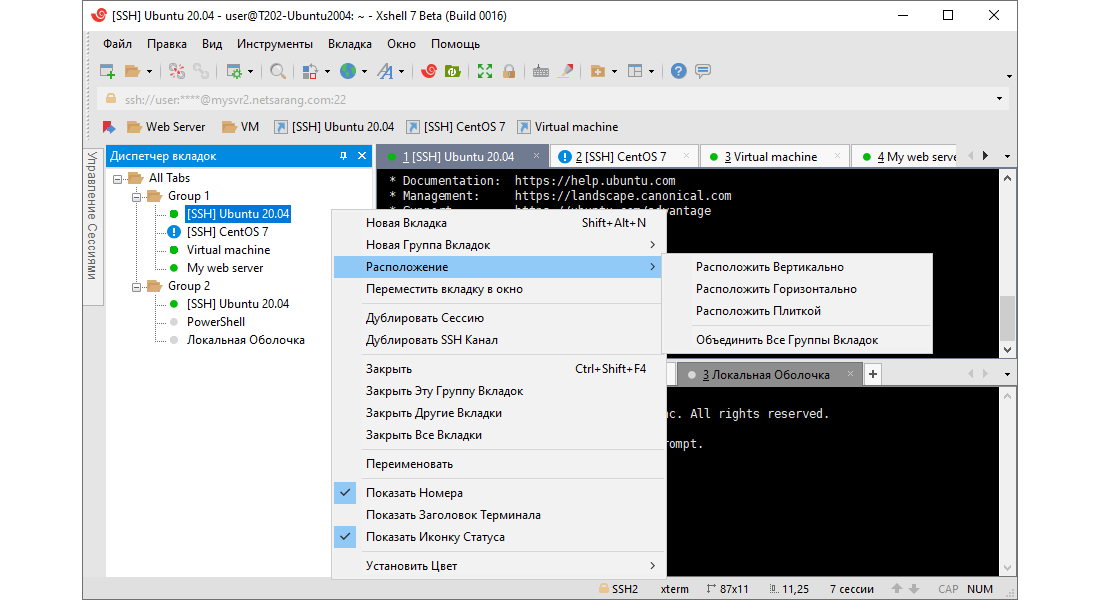The width and height of the screenshot is (1100, 600).
Task: Click the [SSH] Ubuntu 20.04 shortcut in links bar
Action: [x=334, y=127]
